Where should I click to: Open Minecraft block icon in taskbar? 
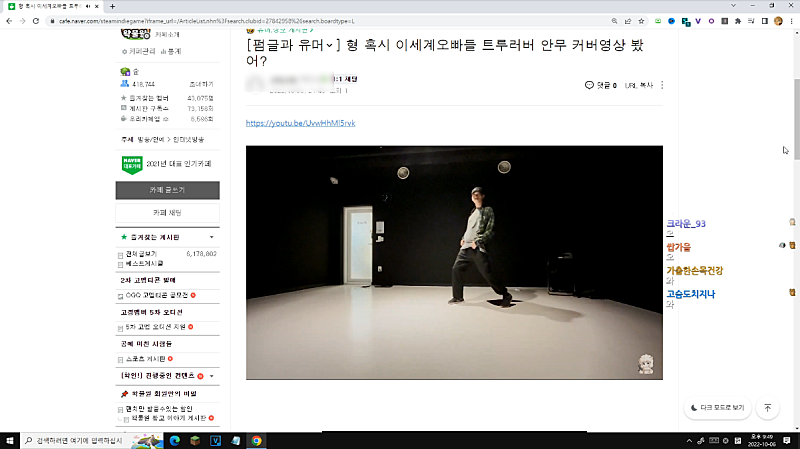point(195,440)
